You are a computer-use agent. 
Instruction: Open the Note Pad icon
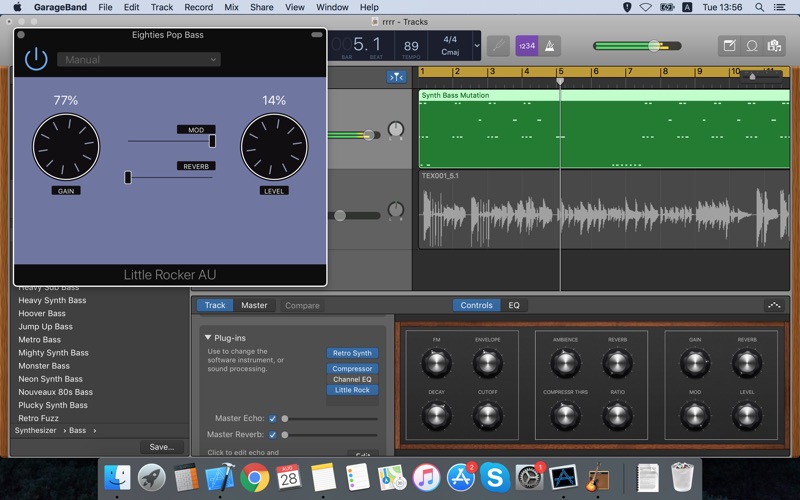[730, 46]
